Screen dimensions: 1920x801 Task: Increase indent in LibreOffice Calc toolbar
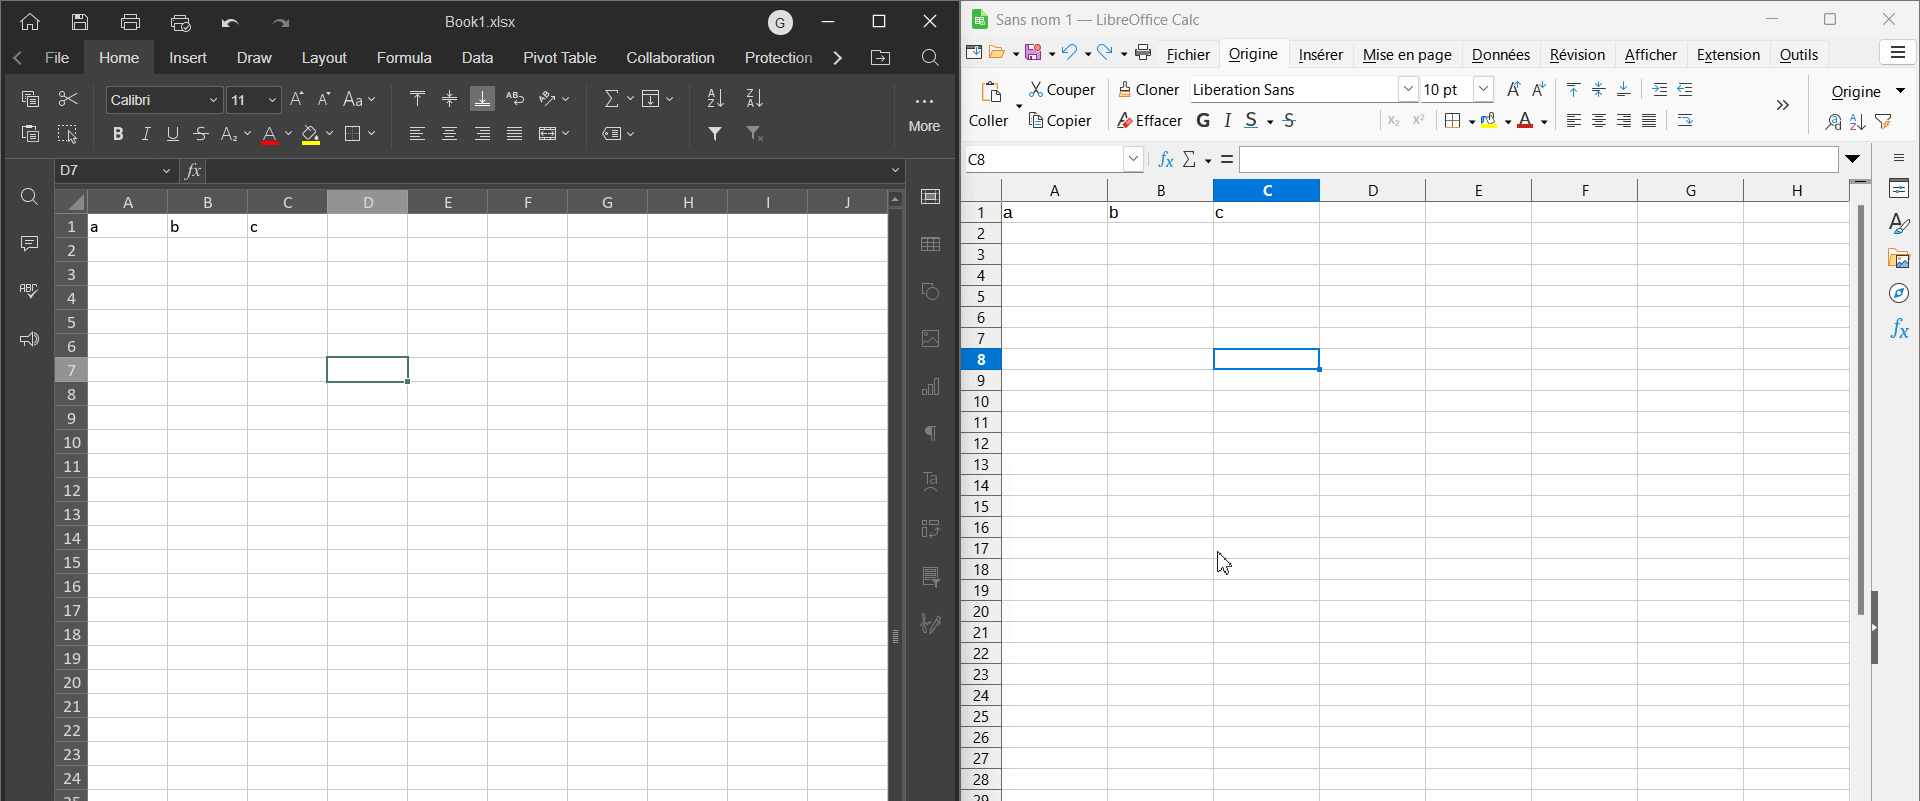click(x=1660, y=90)
